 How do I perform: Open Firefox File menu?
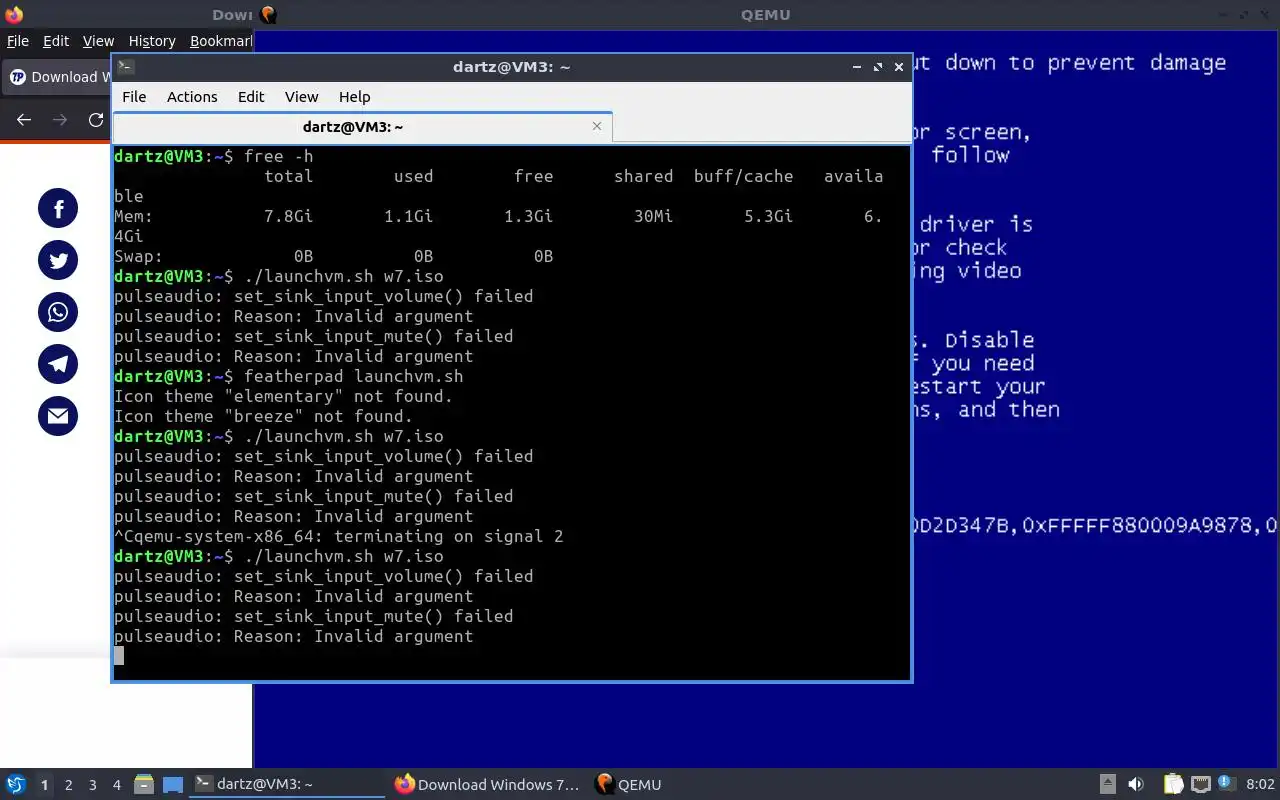click(x=18, y=41)
